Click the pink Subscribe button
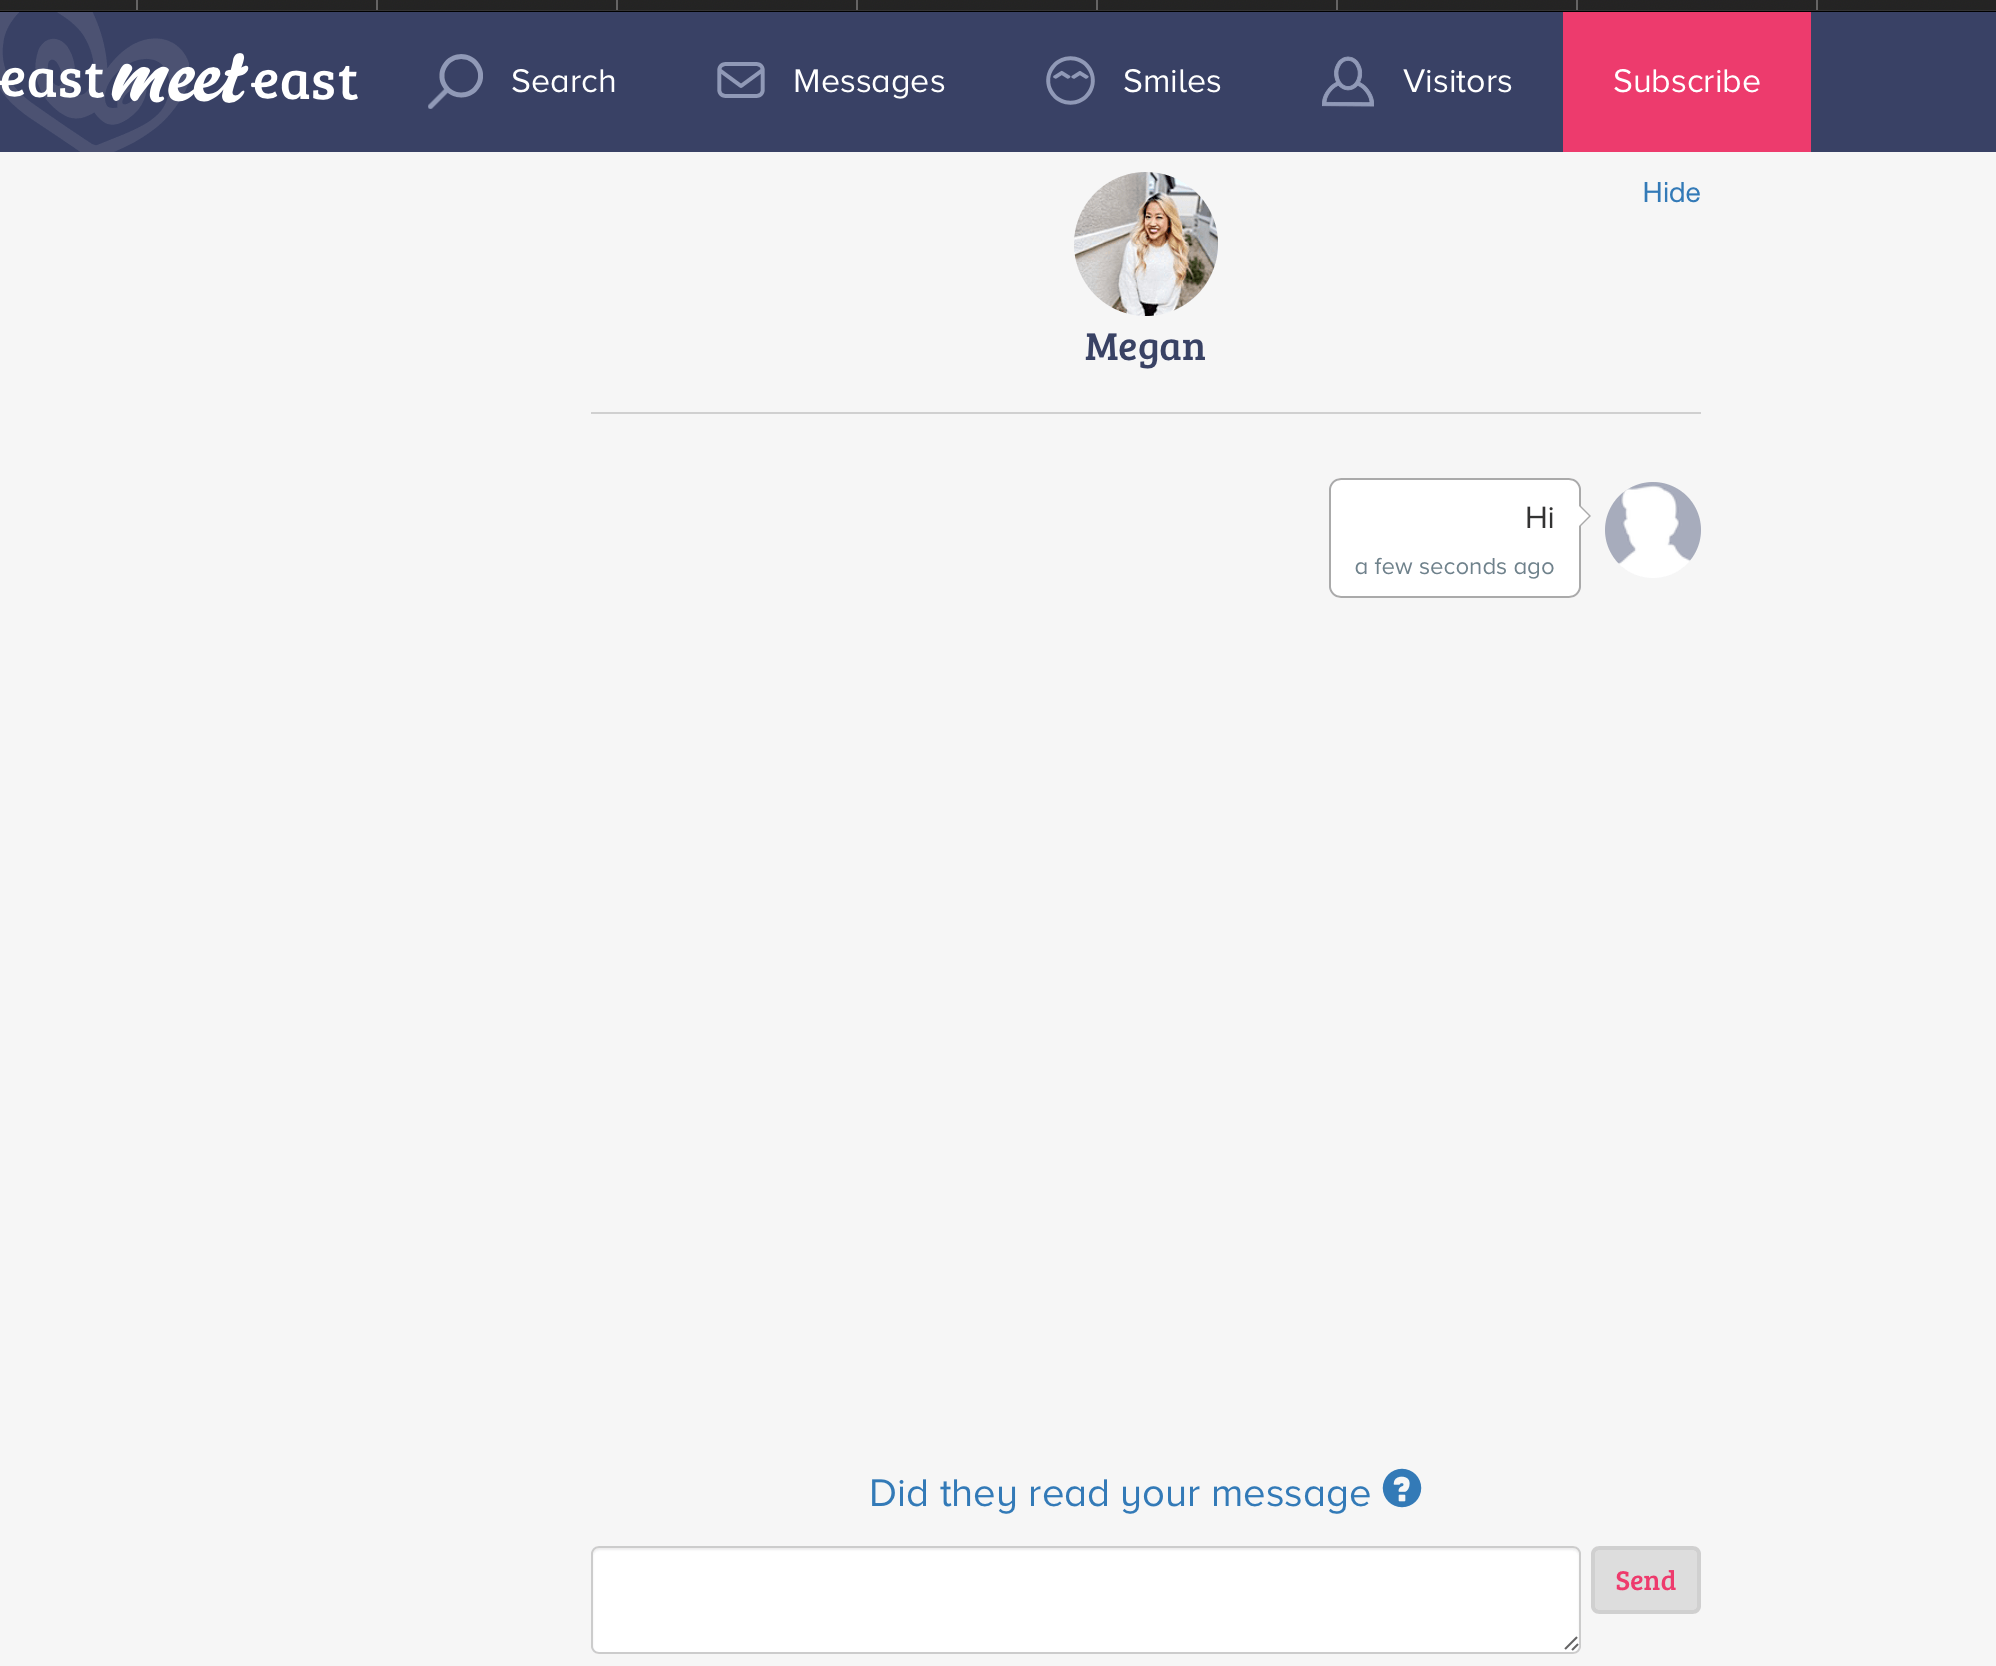Image resolution: width=1996 pixels, height=1666 pixels. tap(1687, 82)
